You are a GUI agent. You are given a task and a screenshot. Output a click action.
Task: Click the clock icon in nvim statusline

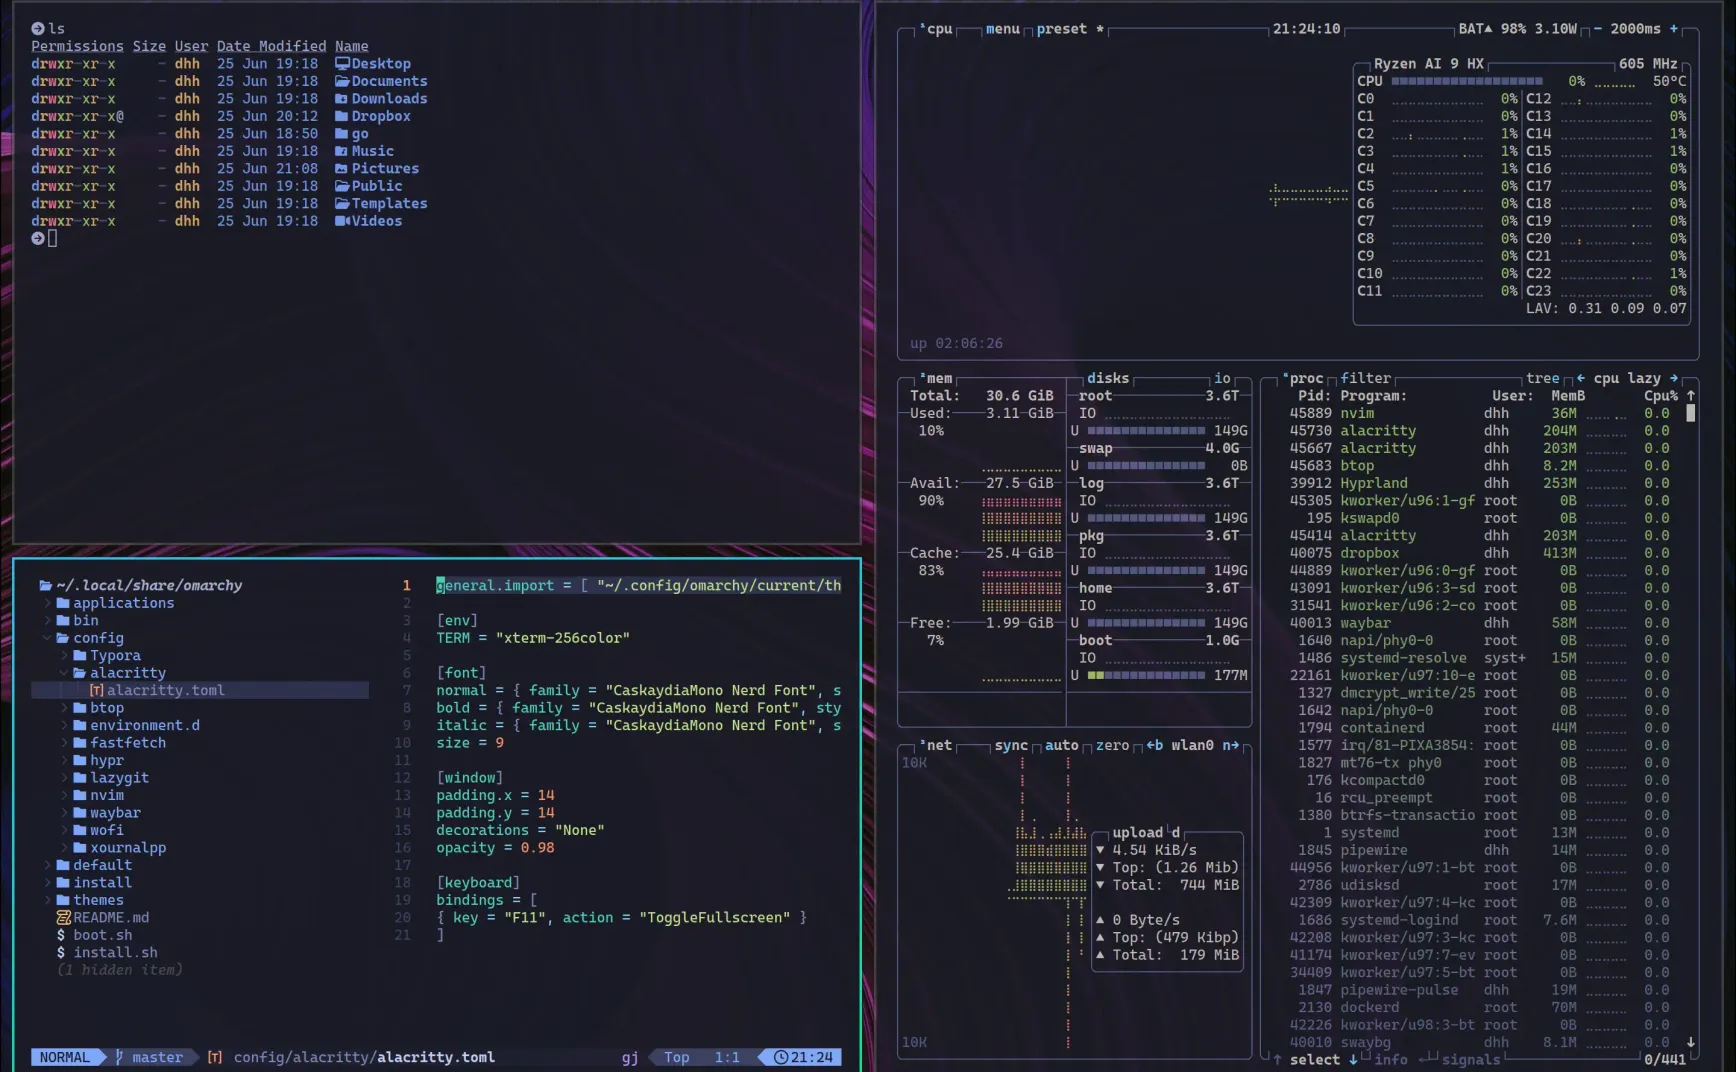click(x=780, y=1057)
